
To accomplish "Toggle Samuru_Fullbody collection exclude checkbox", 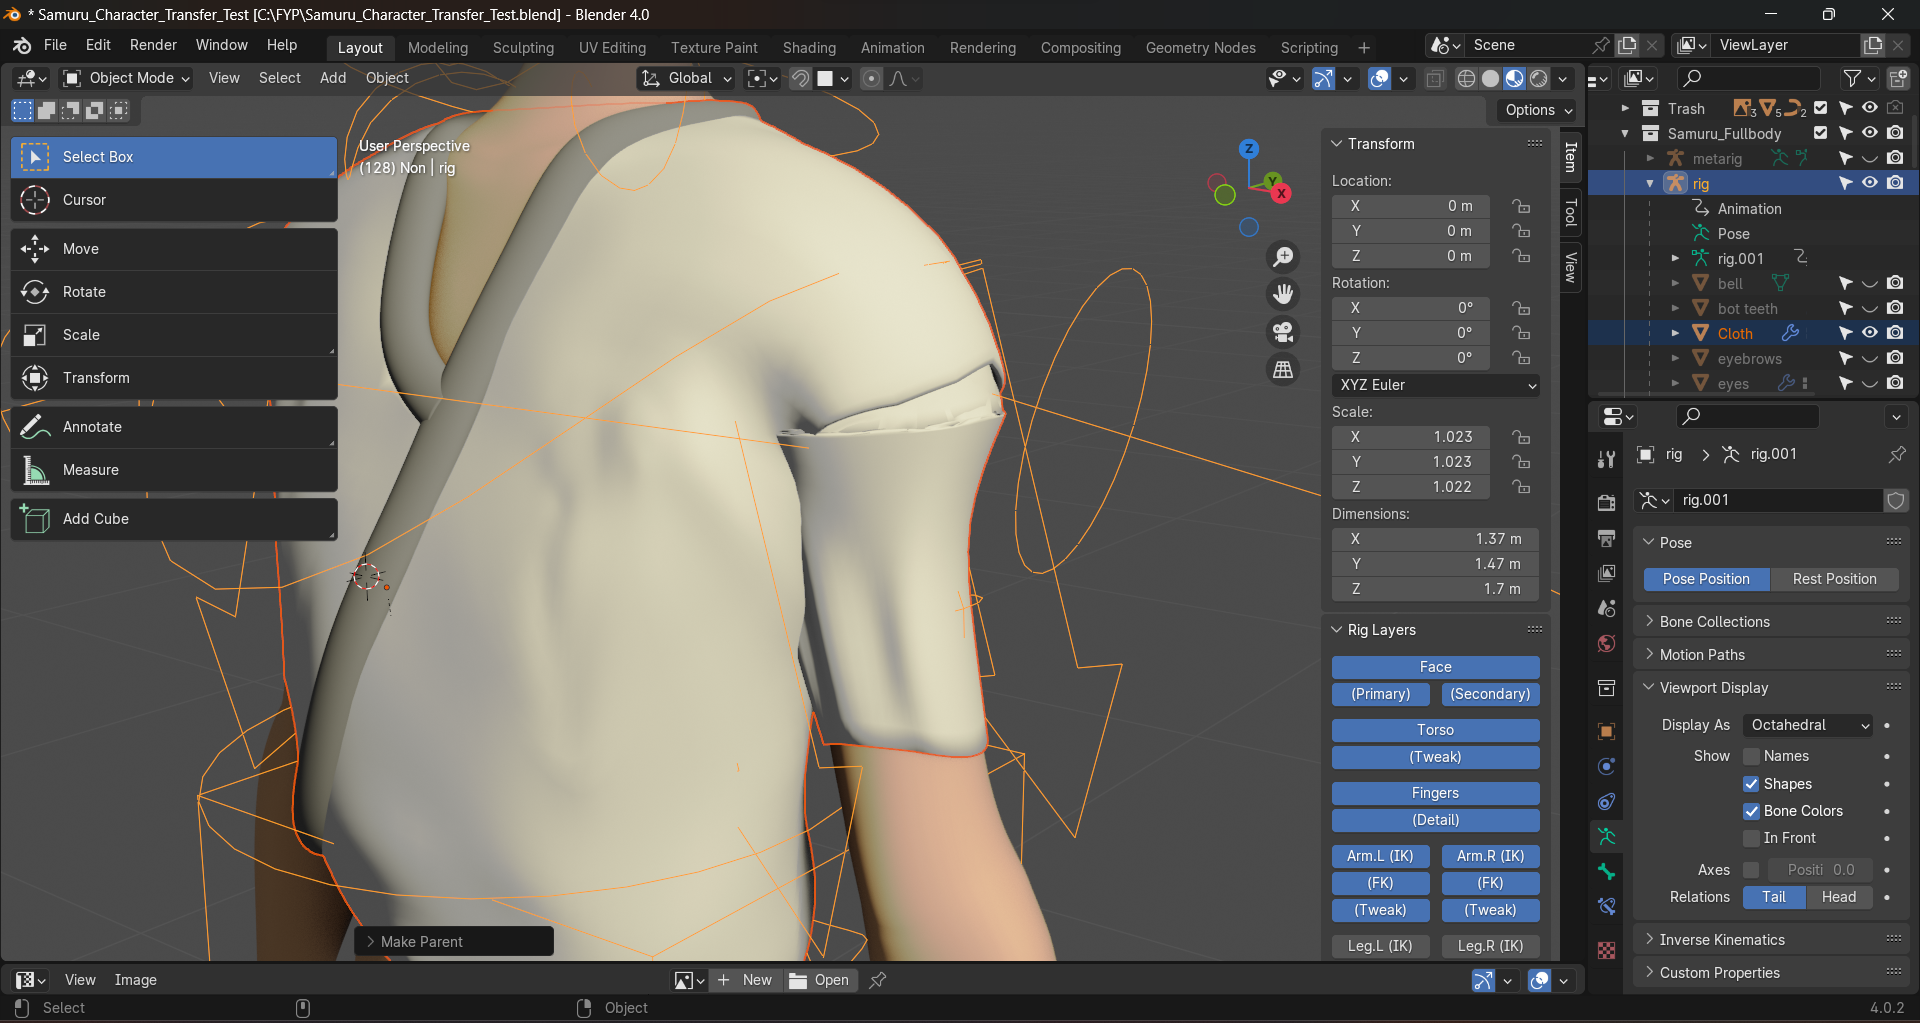I will pyautogui.click(x=1820, y=133).
